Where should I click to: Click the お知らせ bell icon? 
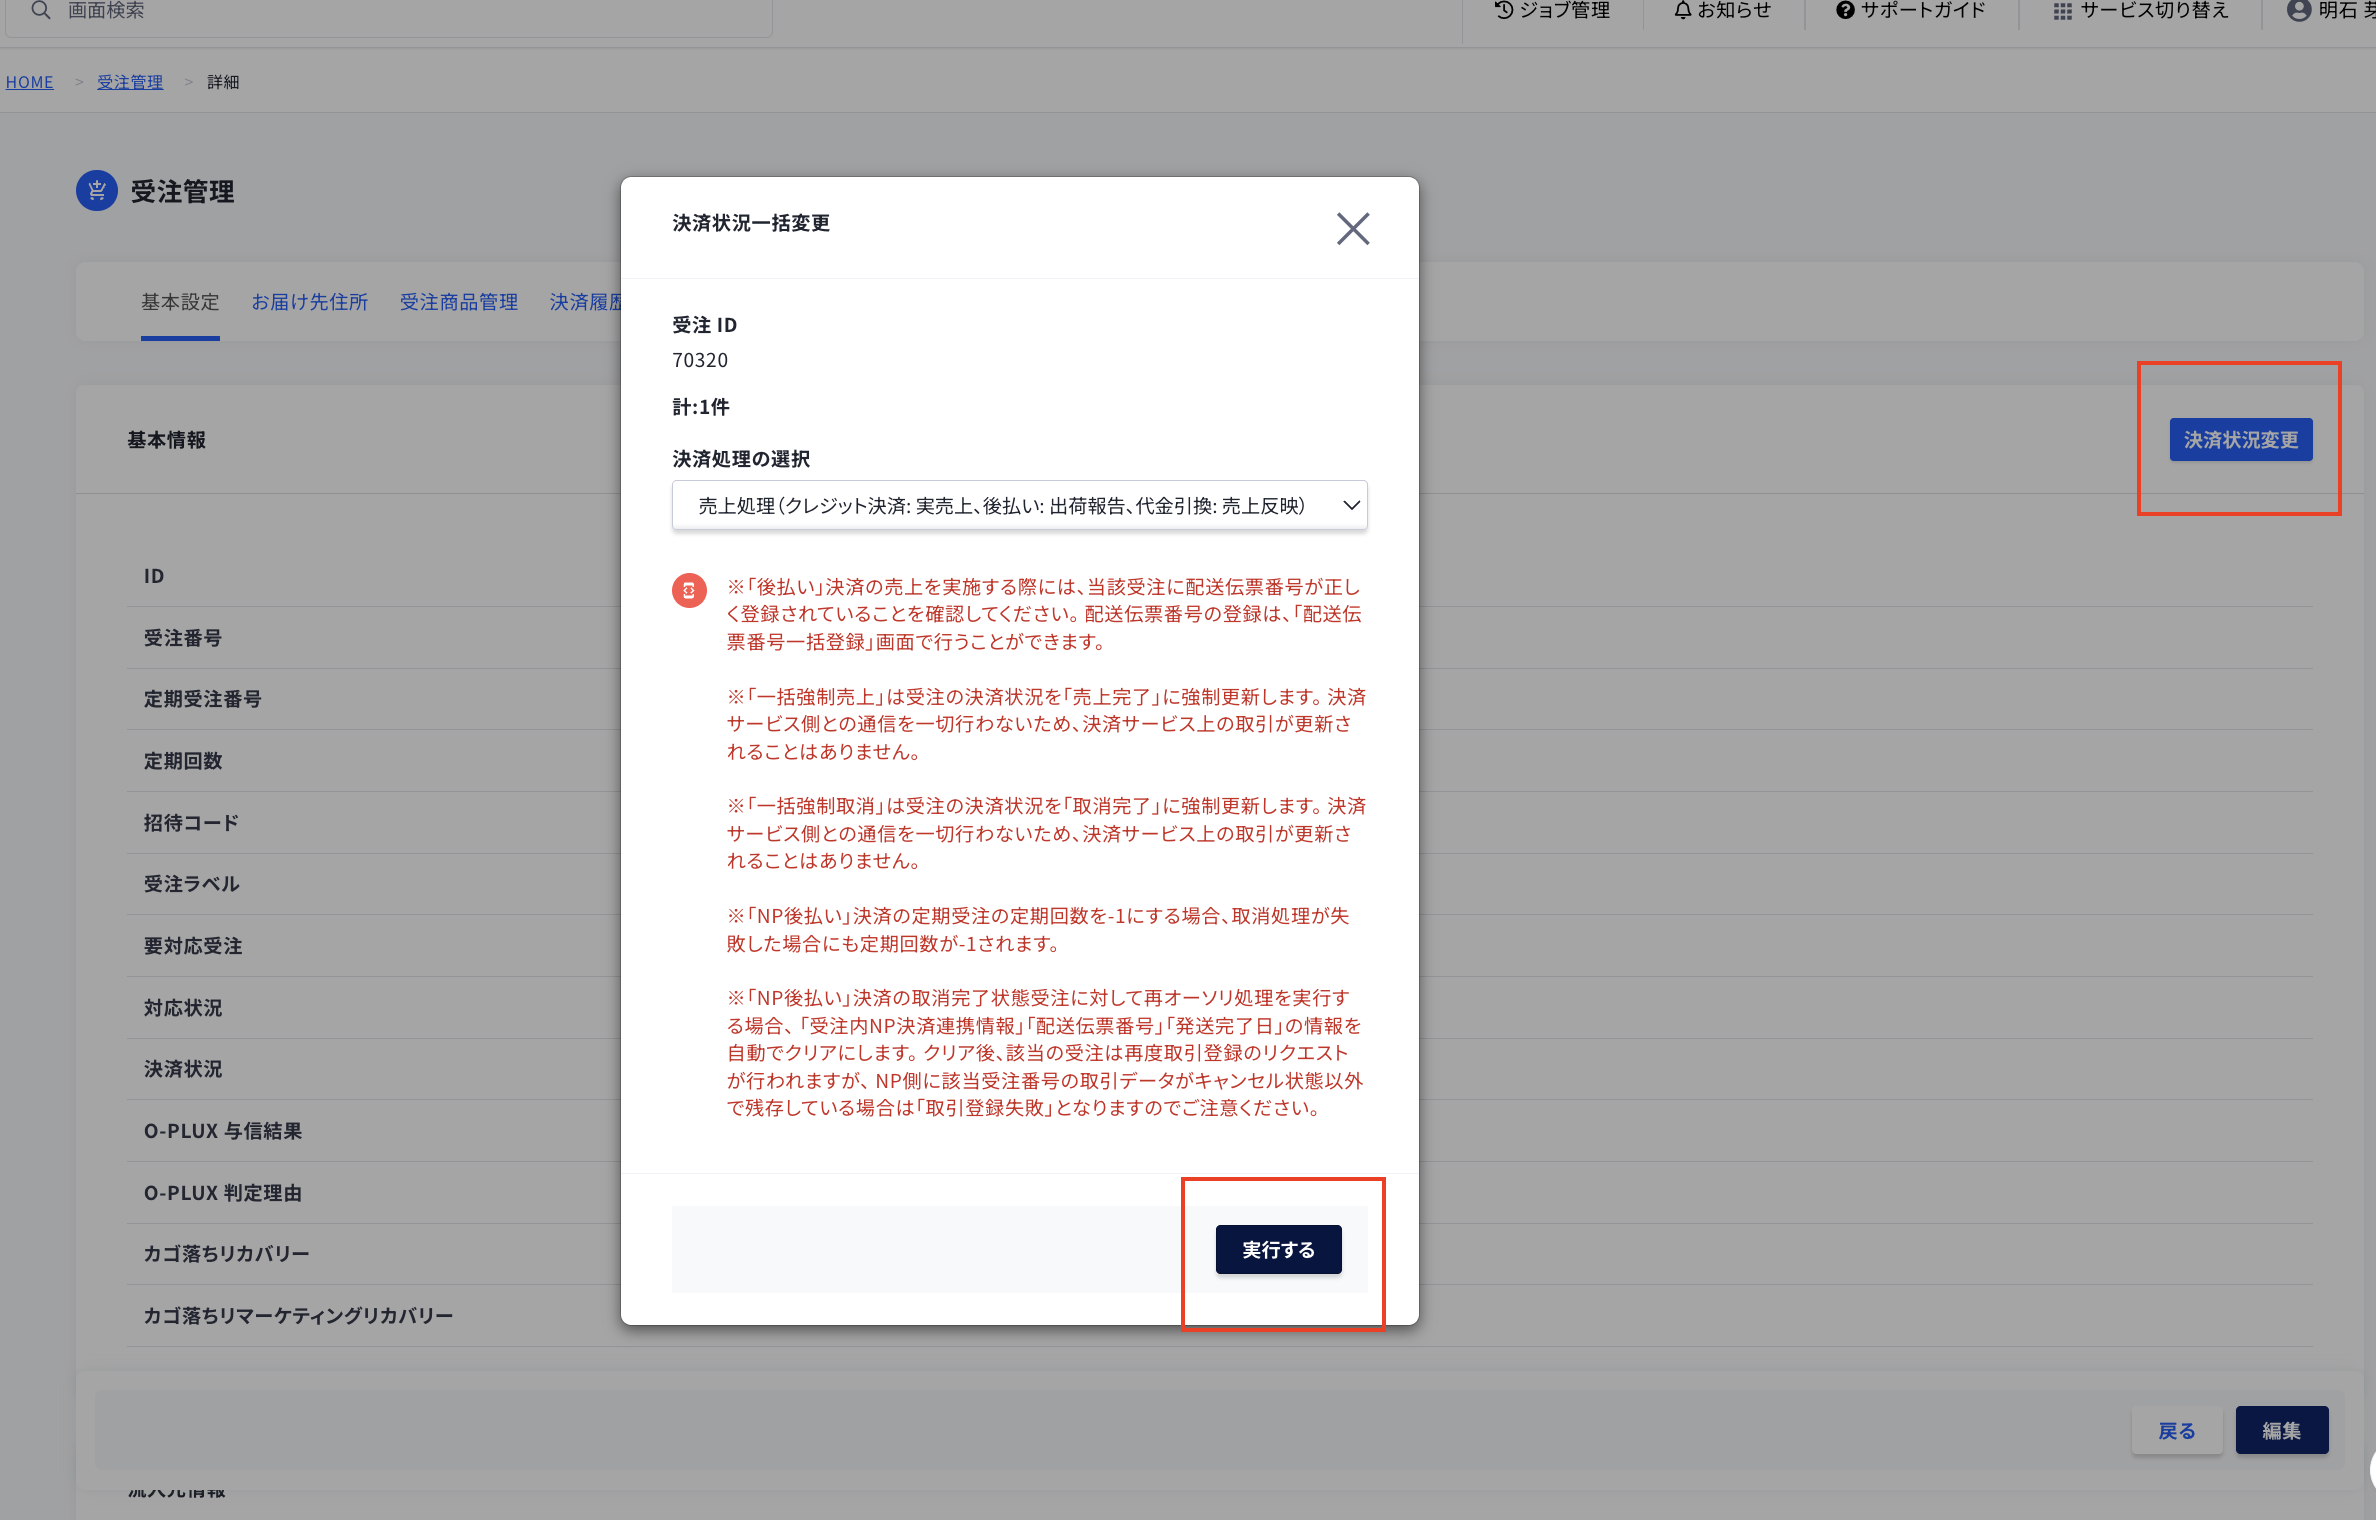pyautogui.click(x=1683, y=10)
